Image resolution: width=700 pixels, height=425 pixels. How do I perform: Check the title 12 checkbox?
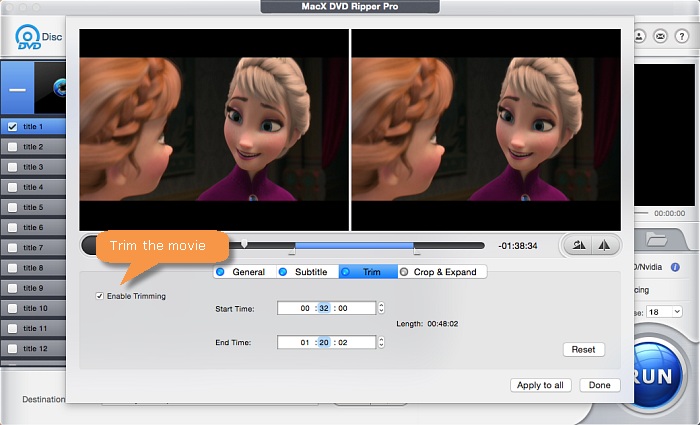pyautogui.click(x=12, y=349)
